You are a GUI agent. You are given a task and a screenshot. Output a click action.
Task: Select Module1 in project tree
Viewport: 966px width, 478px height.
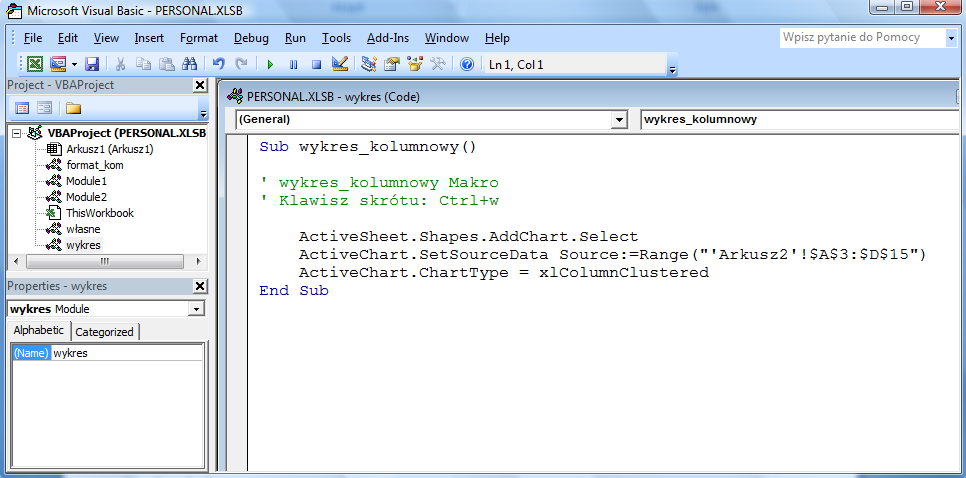tap(86, 181)
